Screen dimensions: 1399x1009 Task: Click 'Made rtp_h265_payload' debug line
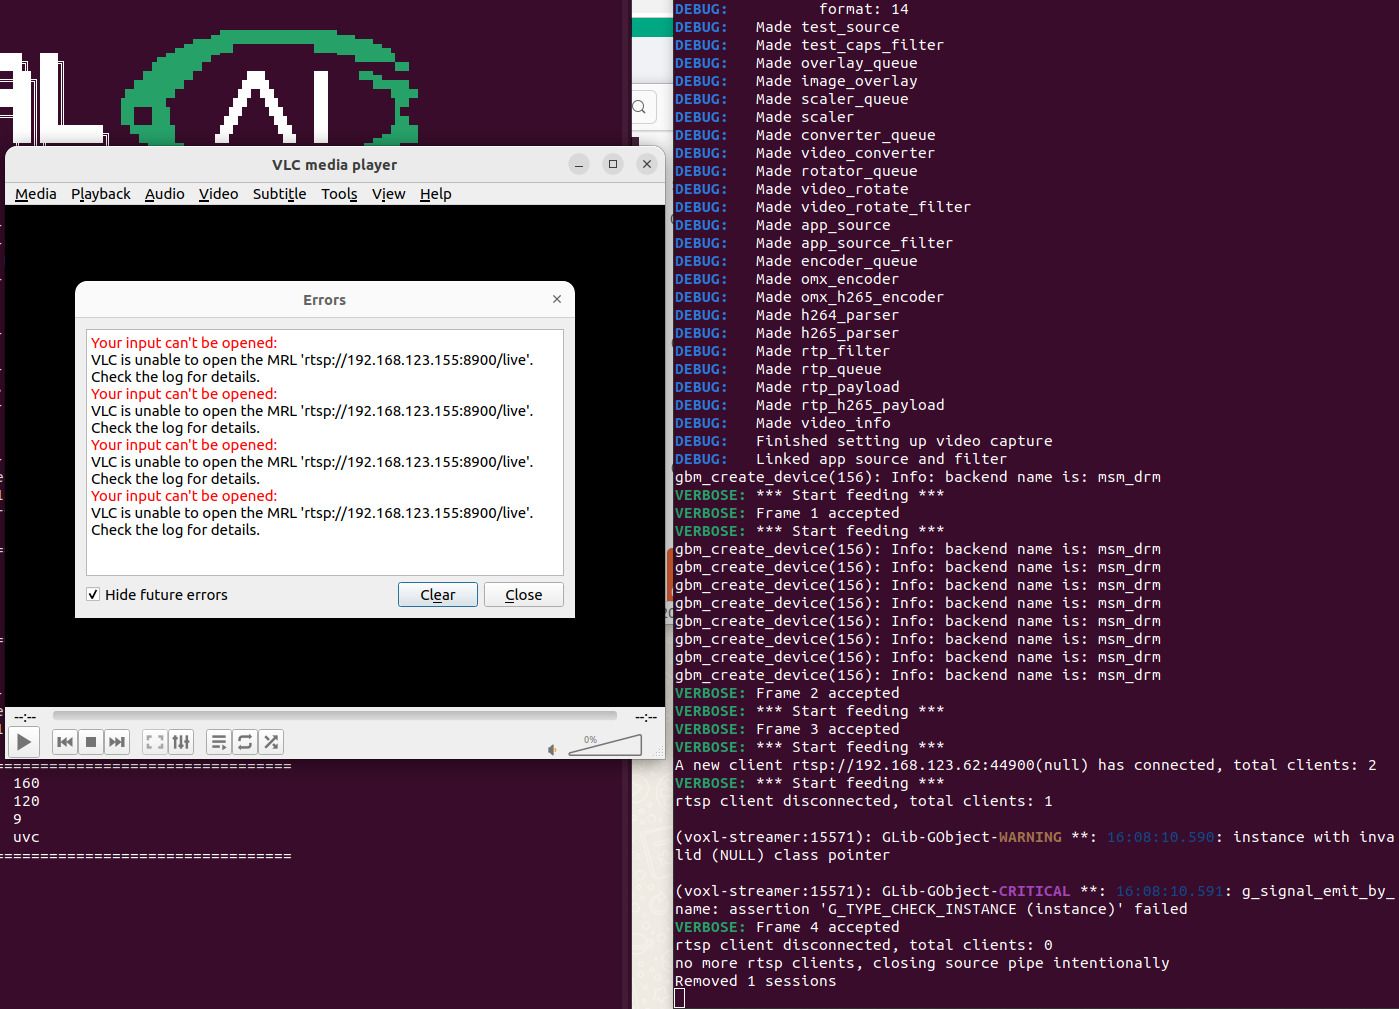pyautogui.click(x=850, y=405)
